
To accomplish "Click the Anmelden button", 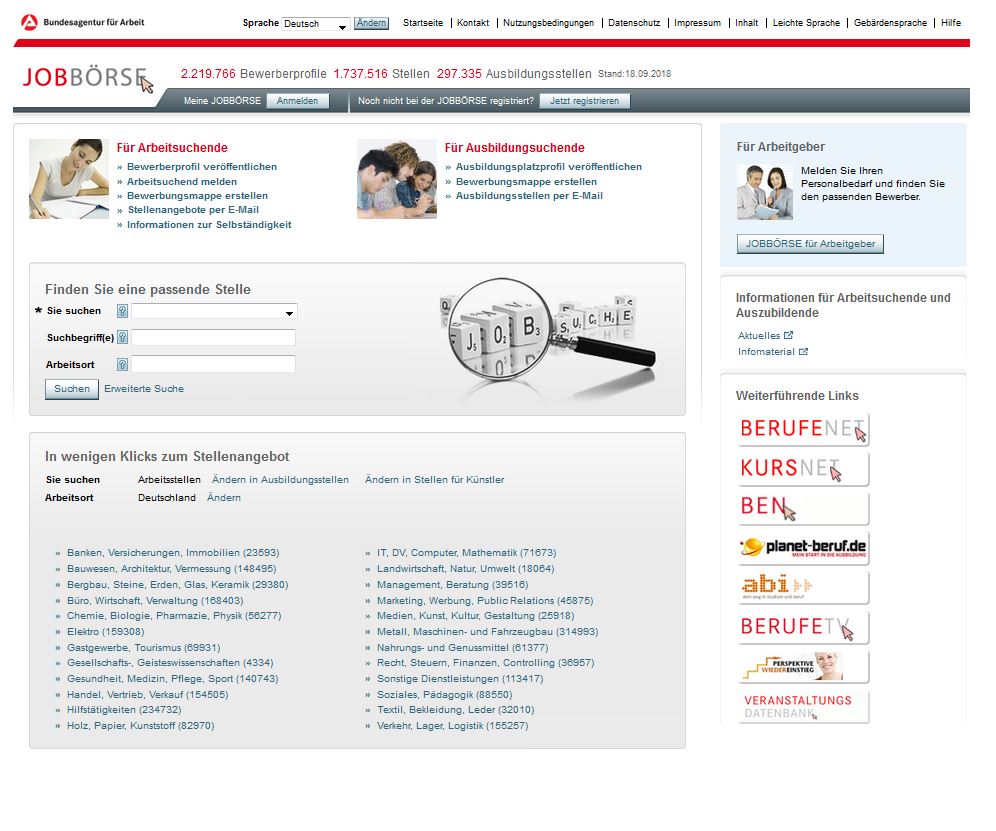I will 297,101.
